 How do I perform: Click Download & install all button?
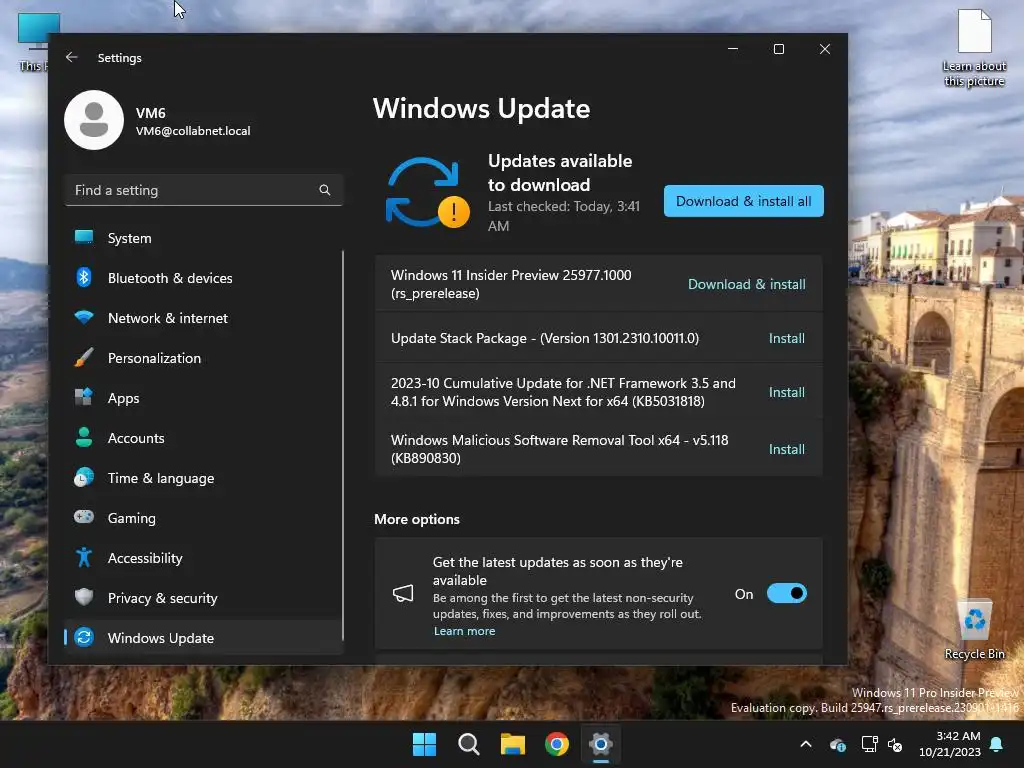743,201
